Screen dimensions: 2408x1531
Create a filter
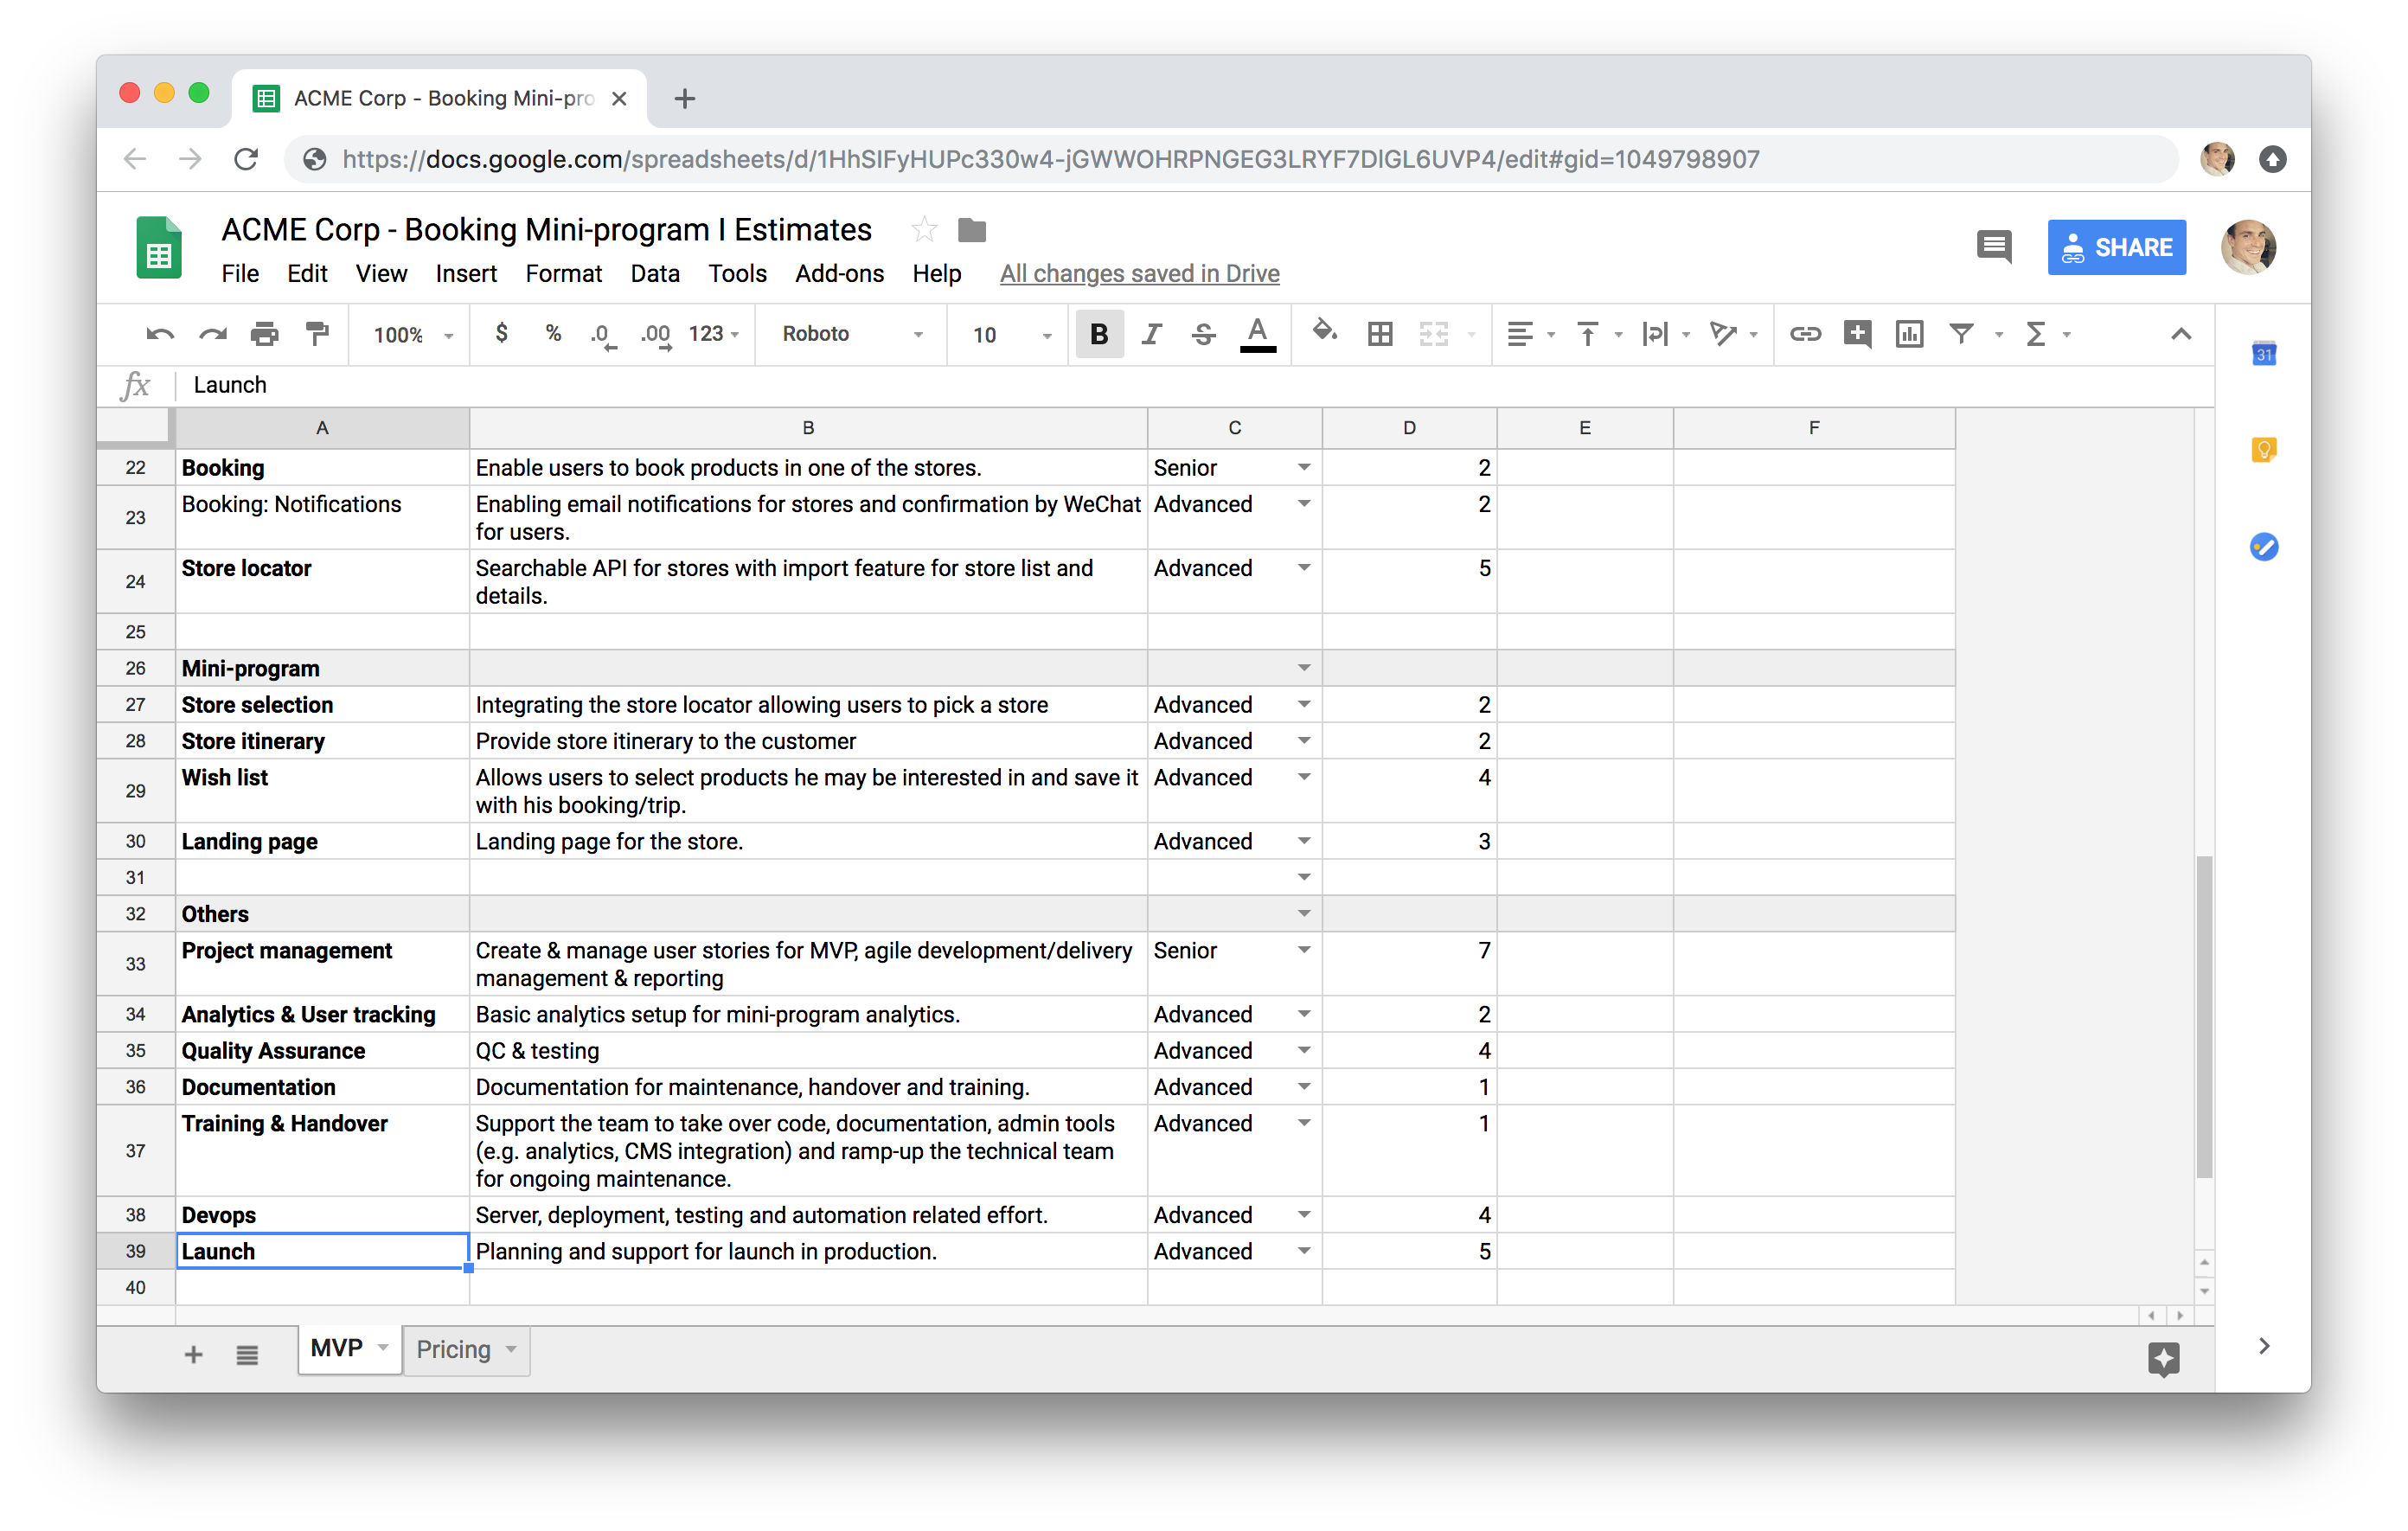pyautogui.click(x=1961, y=334)
